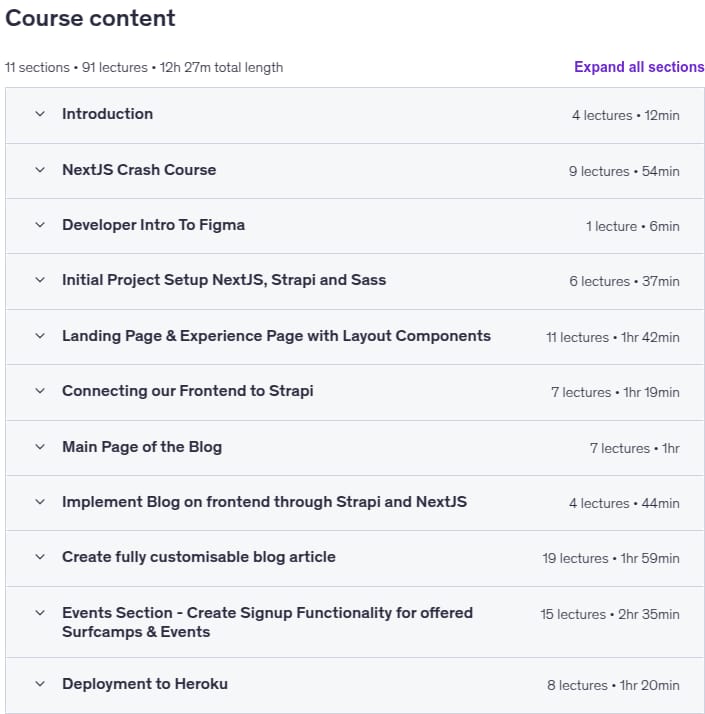
Task: Open Initial Project Setup NextJS, Strapi and Sass
Action: coord(224,280)
